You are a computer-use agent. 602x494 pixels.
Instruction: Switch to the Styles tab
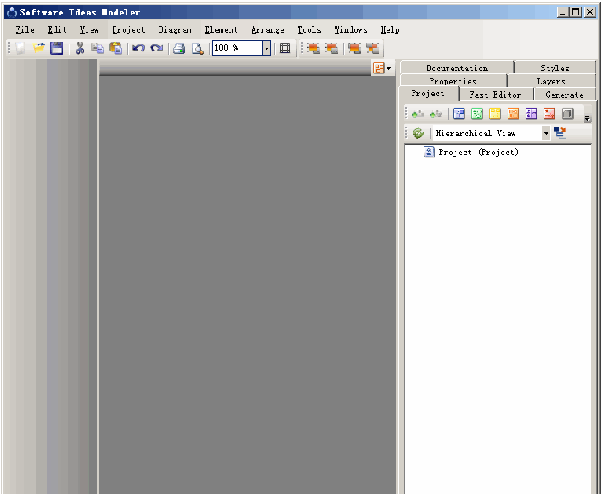pos(555,68)
